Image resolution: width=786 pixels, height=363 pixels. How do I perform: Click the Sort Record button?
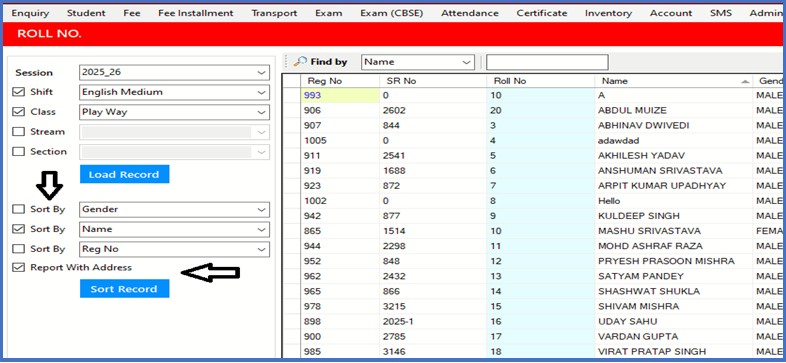tap(124, 289)
